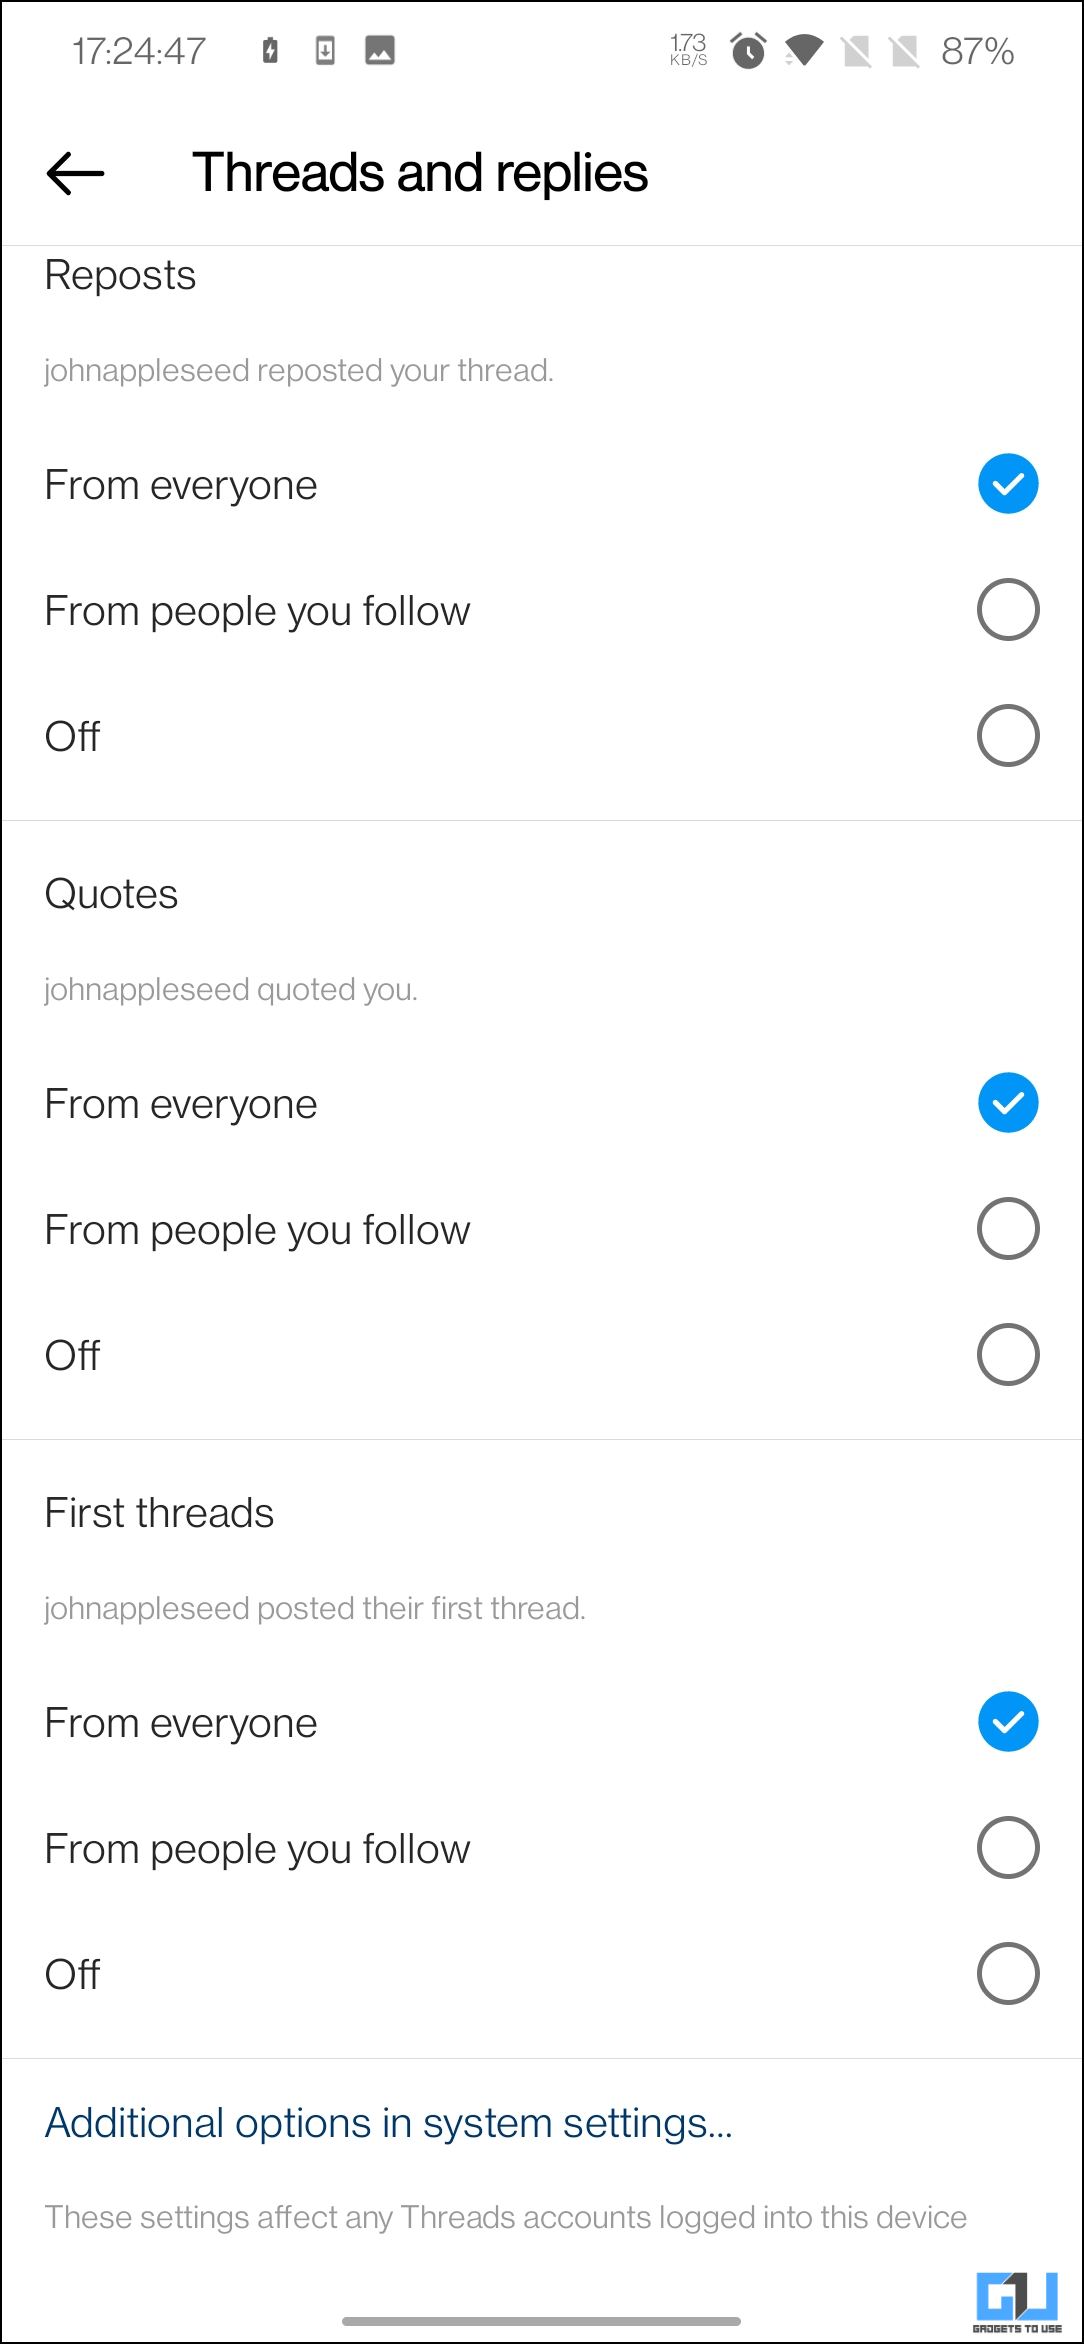Select From people you follow under First threads
The height and width of the screenshot is (2344, 1084).
1007,1847
